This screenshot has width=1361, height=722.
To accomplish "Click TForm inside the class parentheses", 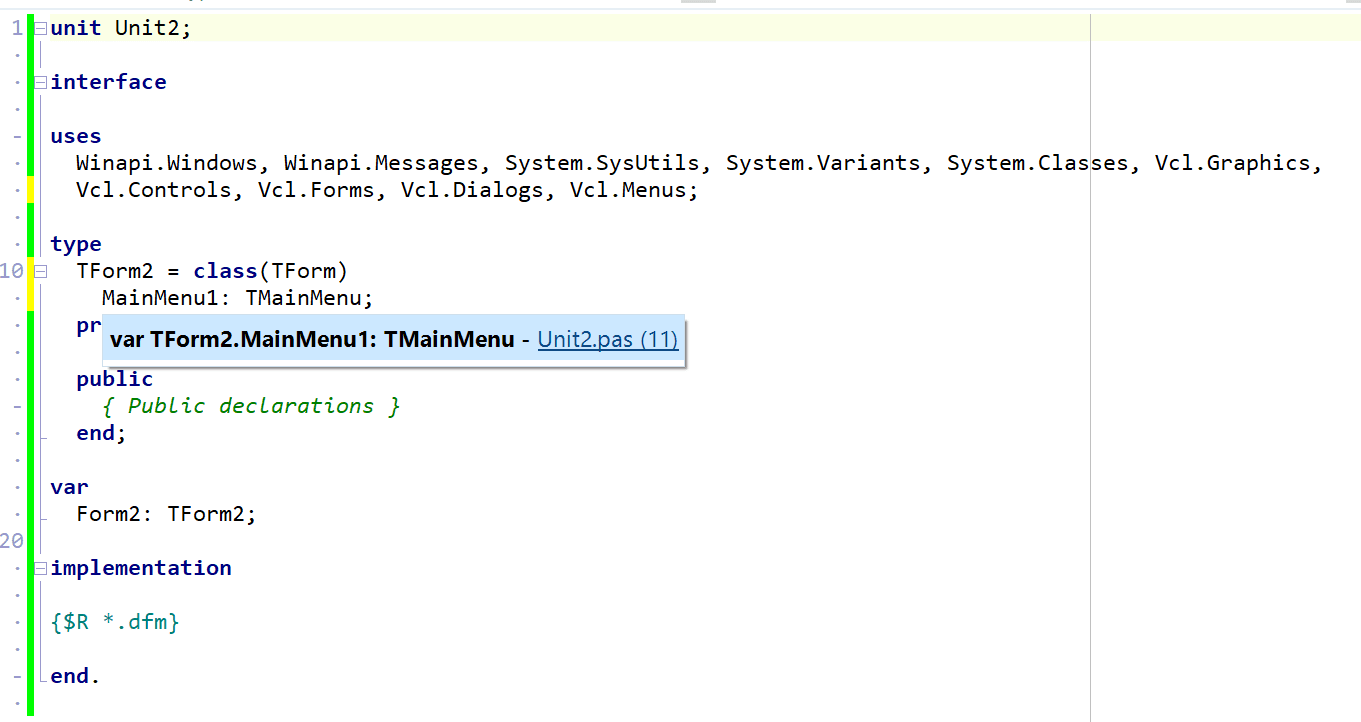I will [x=303, y=271].
